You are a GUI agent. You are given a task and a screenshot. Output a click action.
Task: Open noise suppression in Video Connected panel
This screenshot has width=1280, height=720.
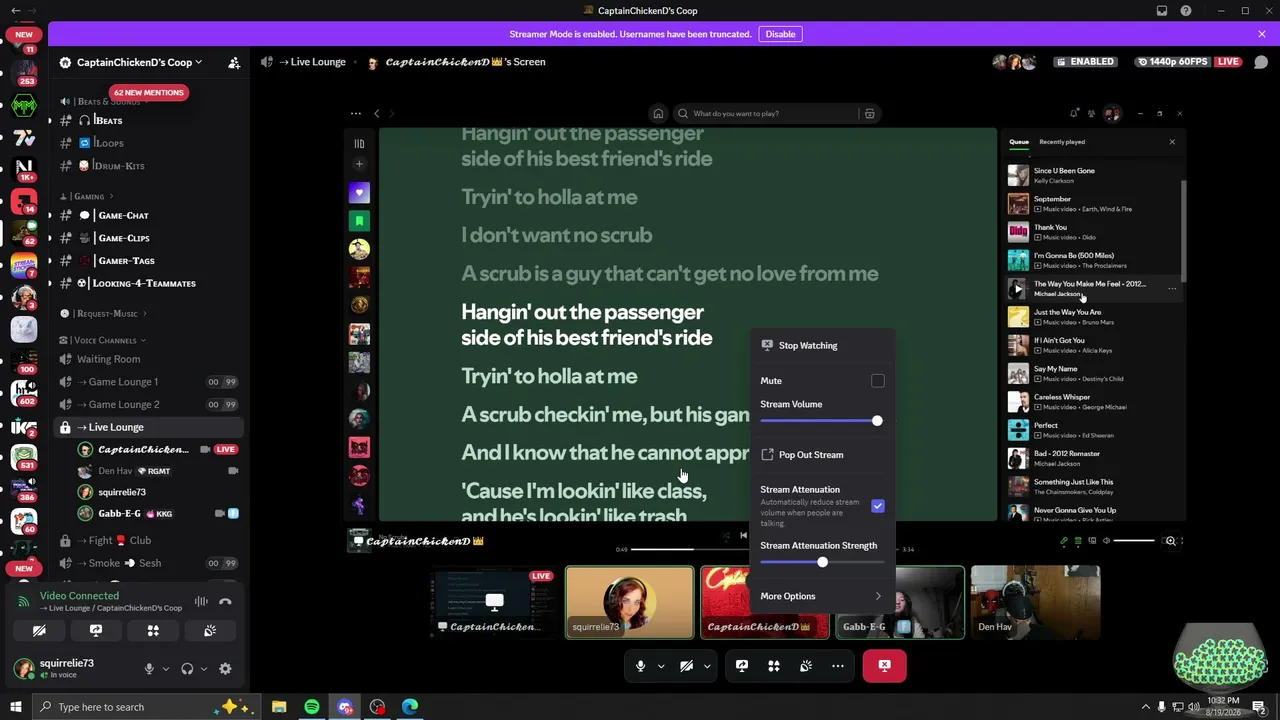click(x=201, y=602)
